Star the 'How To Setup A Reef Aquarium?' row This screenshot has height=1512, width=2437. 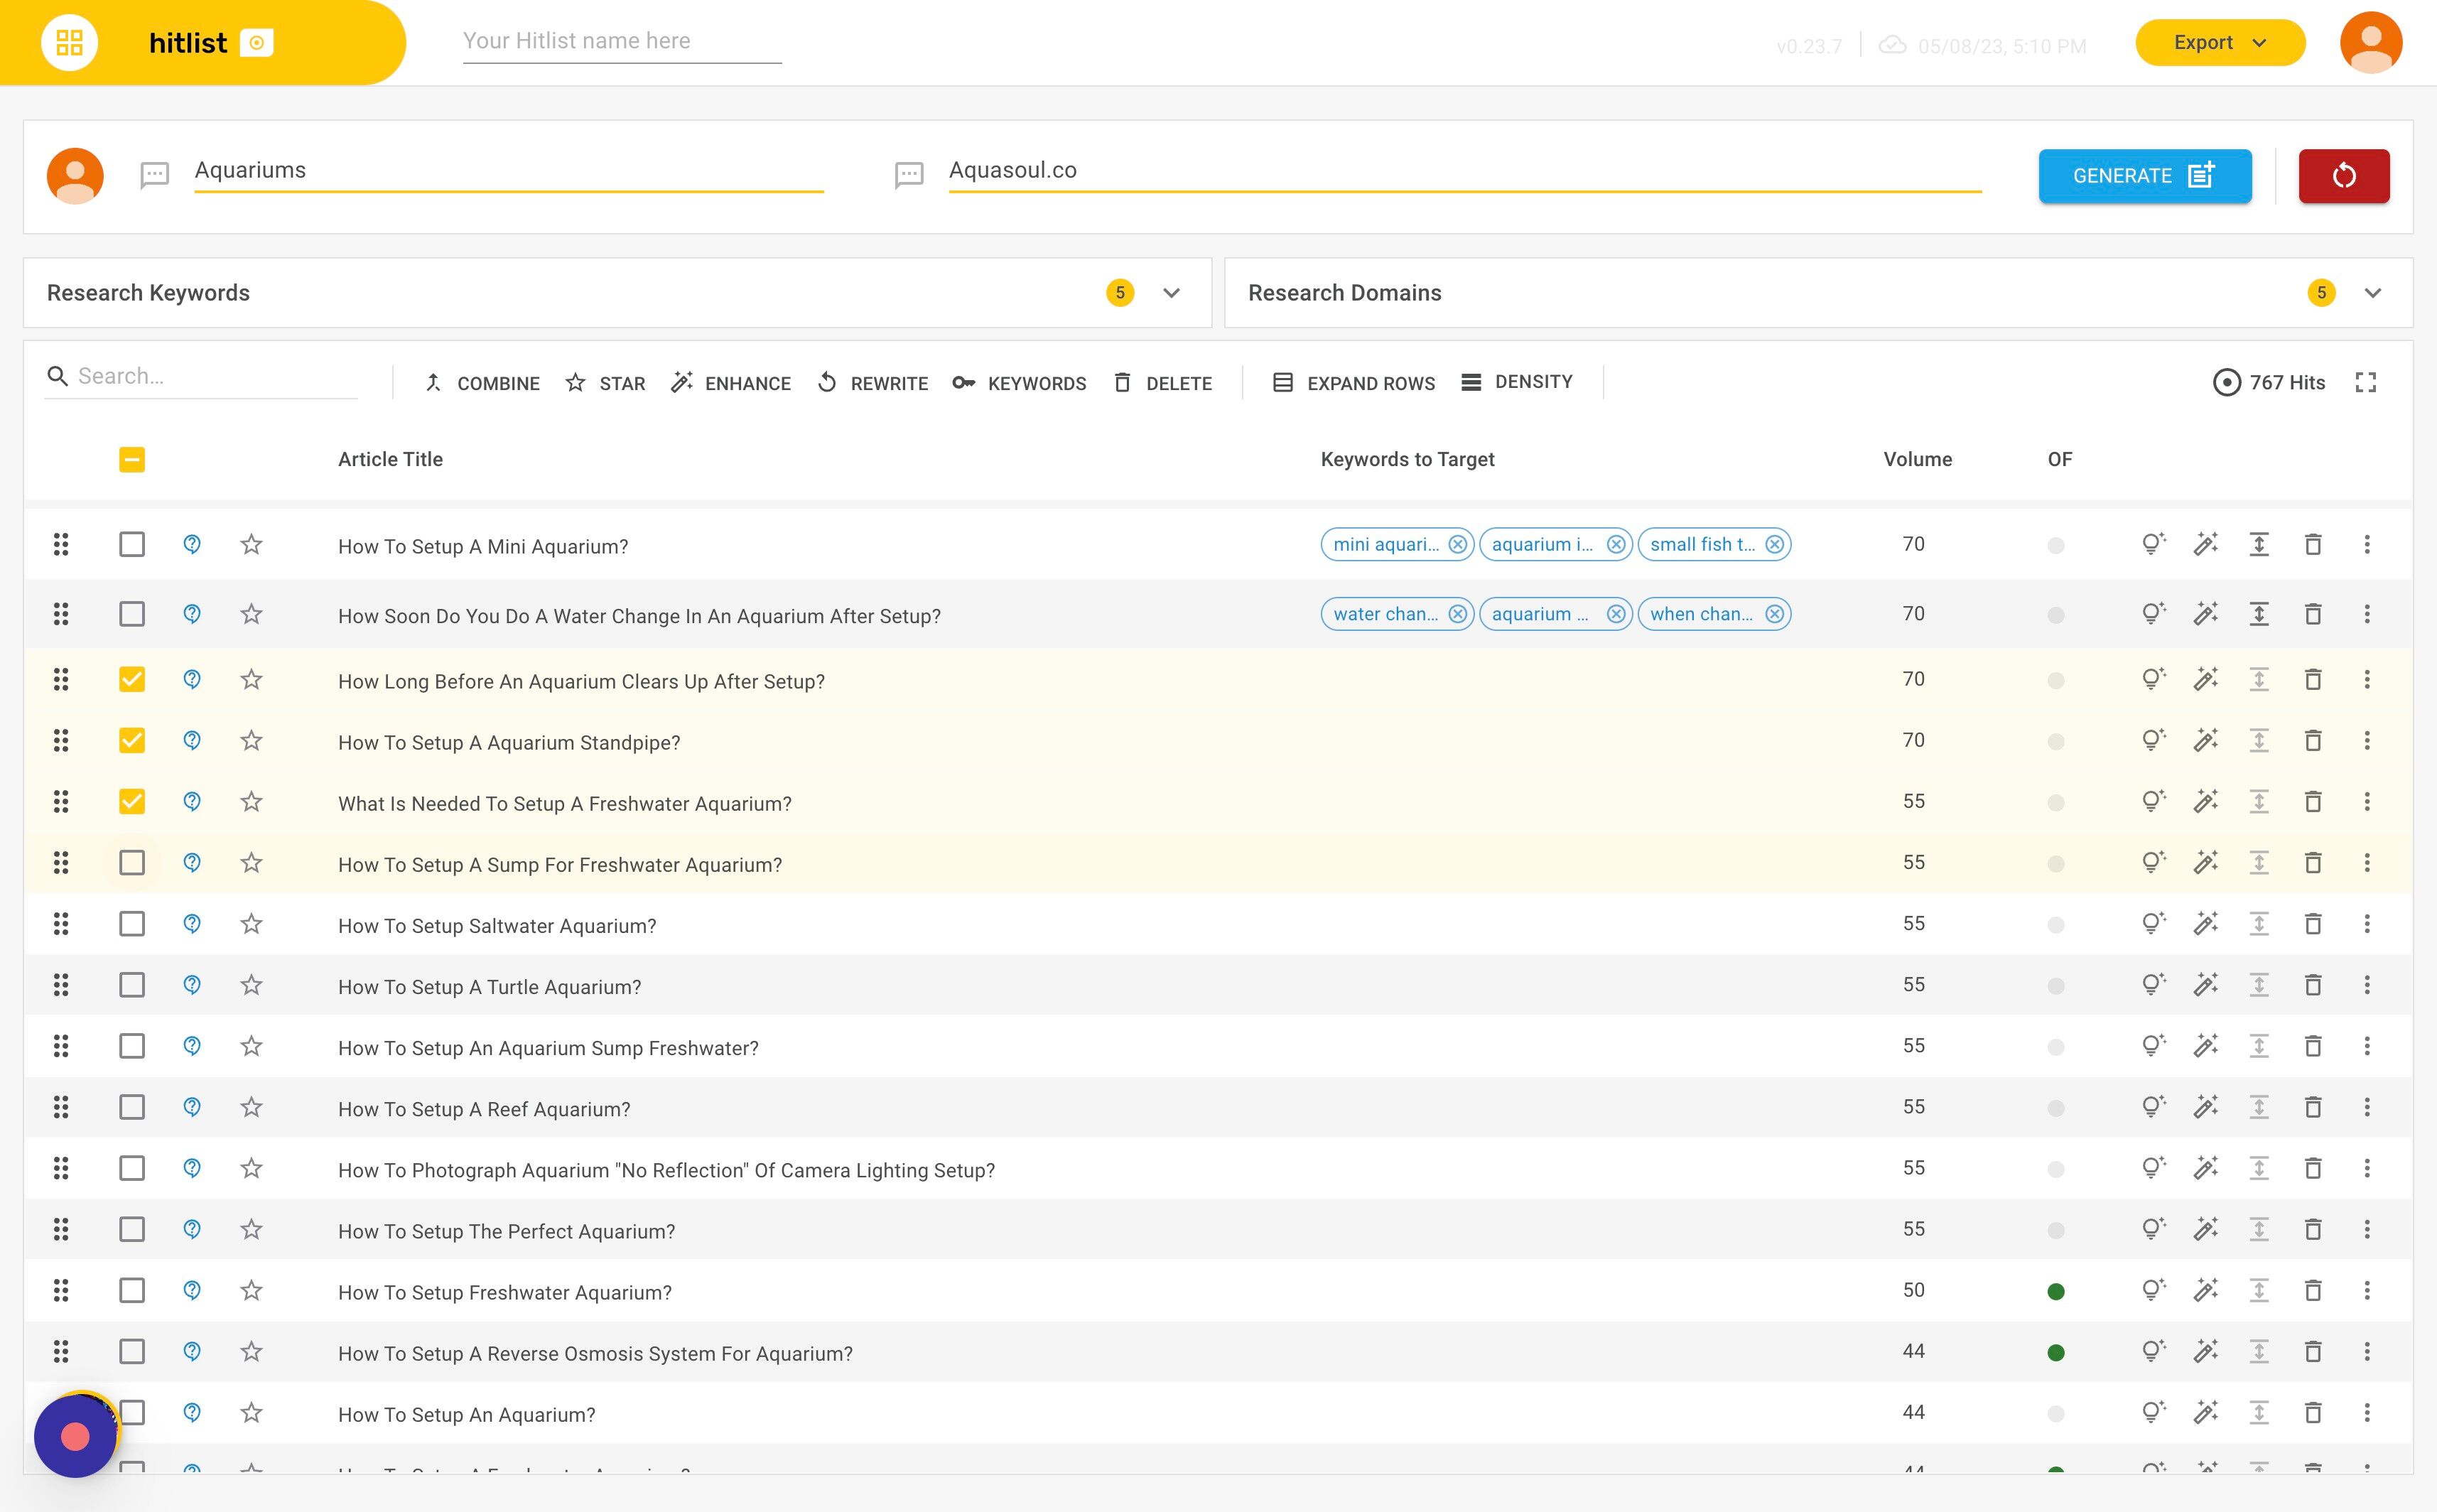(251, 1106)
